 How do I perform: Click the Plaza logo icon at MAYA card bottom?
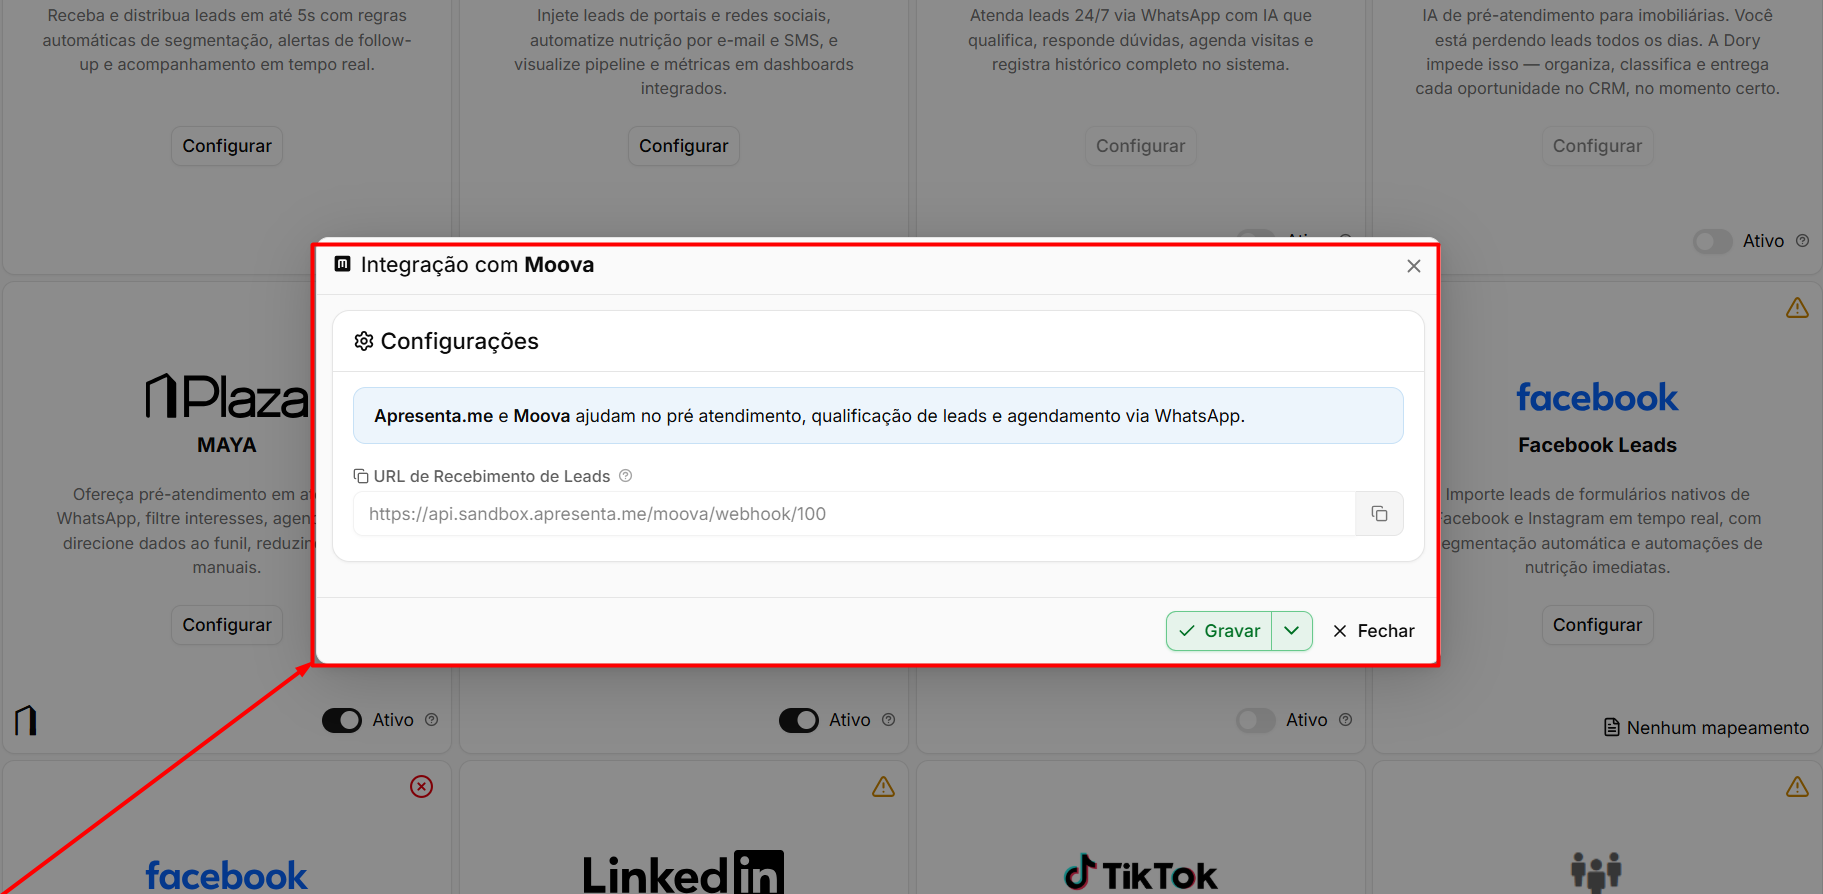[x=26, y=720]
